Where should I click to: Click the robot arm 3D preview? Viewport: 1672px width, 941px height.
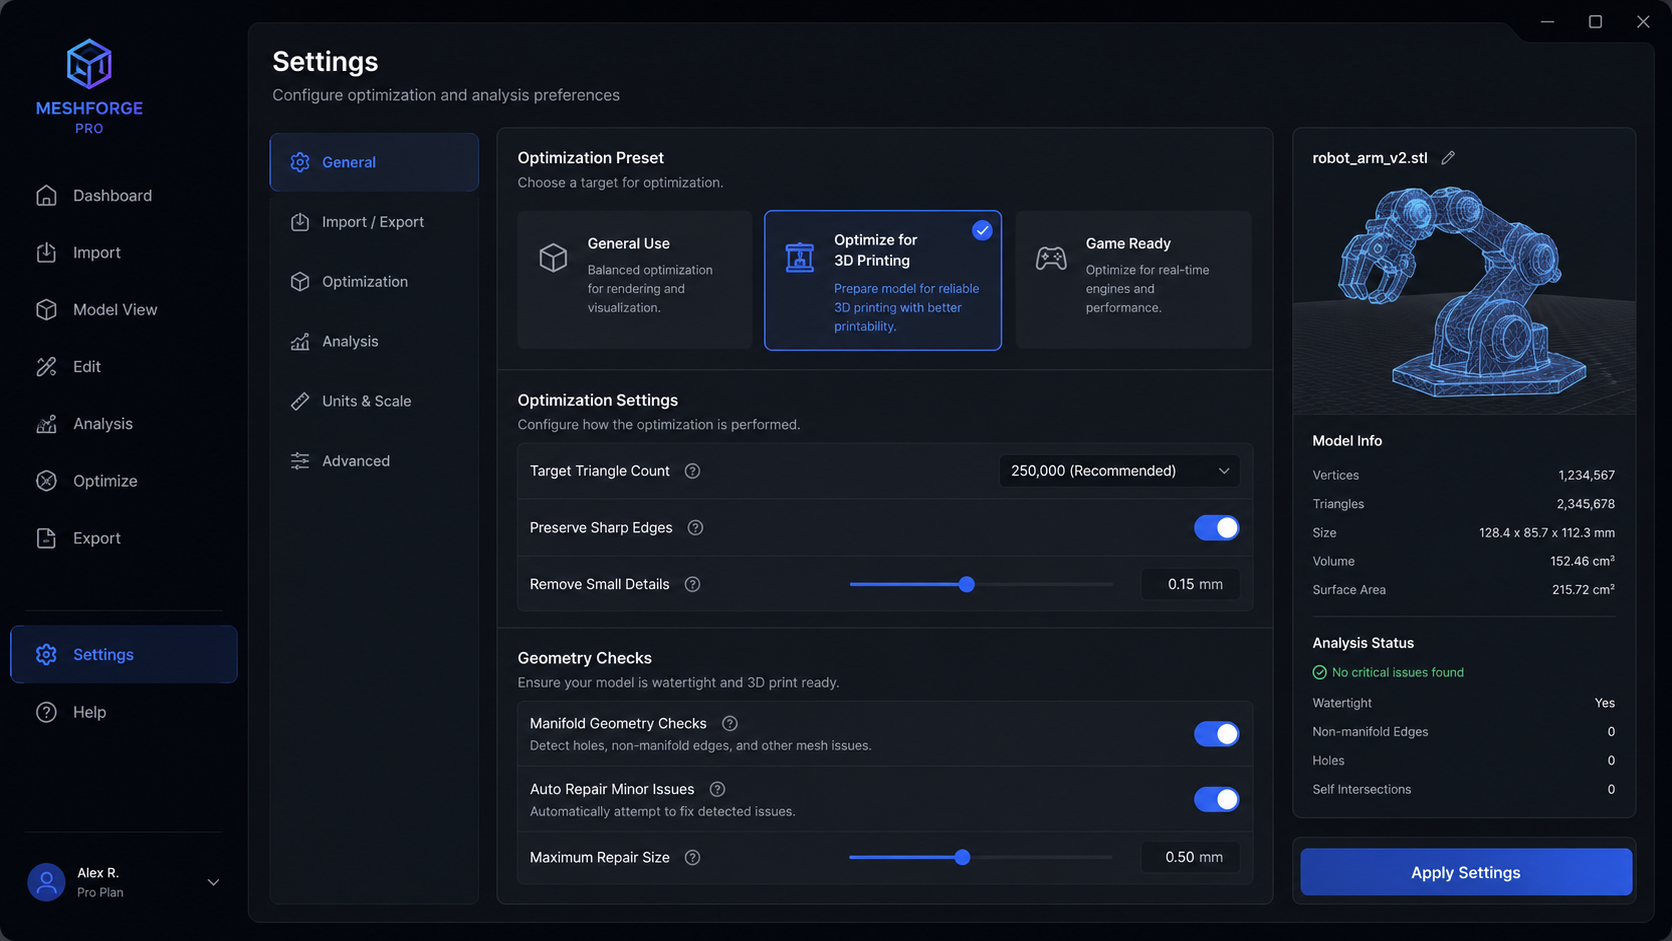(1464, 297)
